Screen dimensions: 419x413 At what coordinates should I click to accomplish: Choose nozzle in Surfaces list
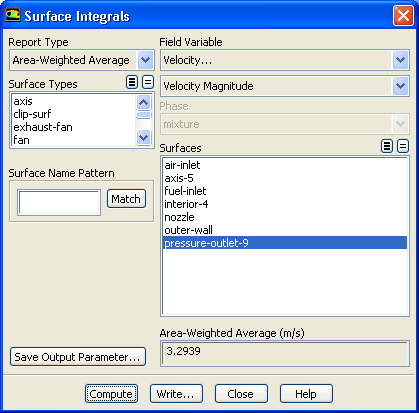[x=179, y=217]
